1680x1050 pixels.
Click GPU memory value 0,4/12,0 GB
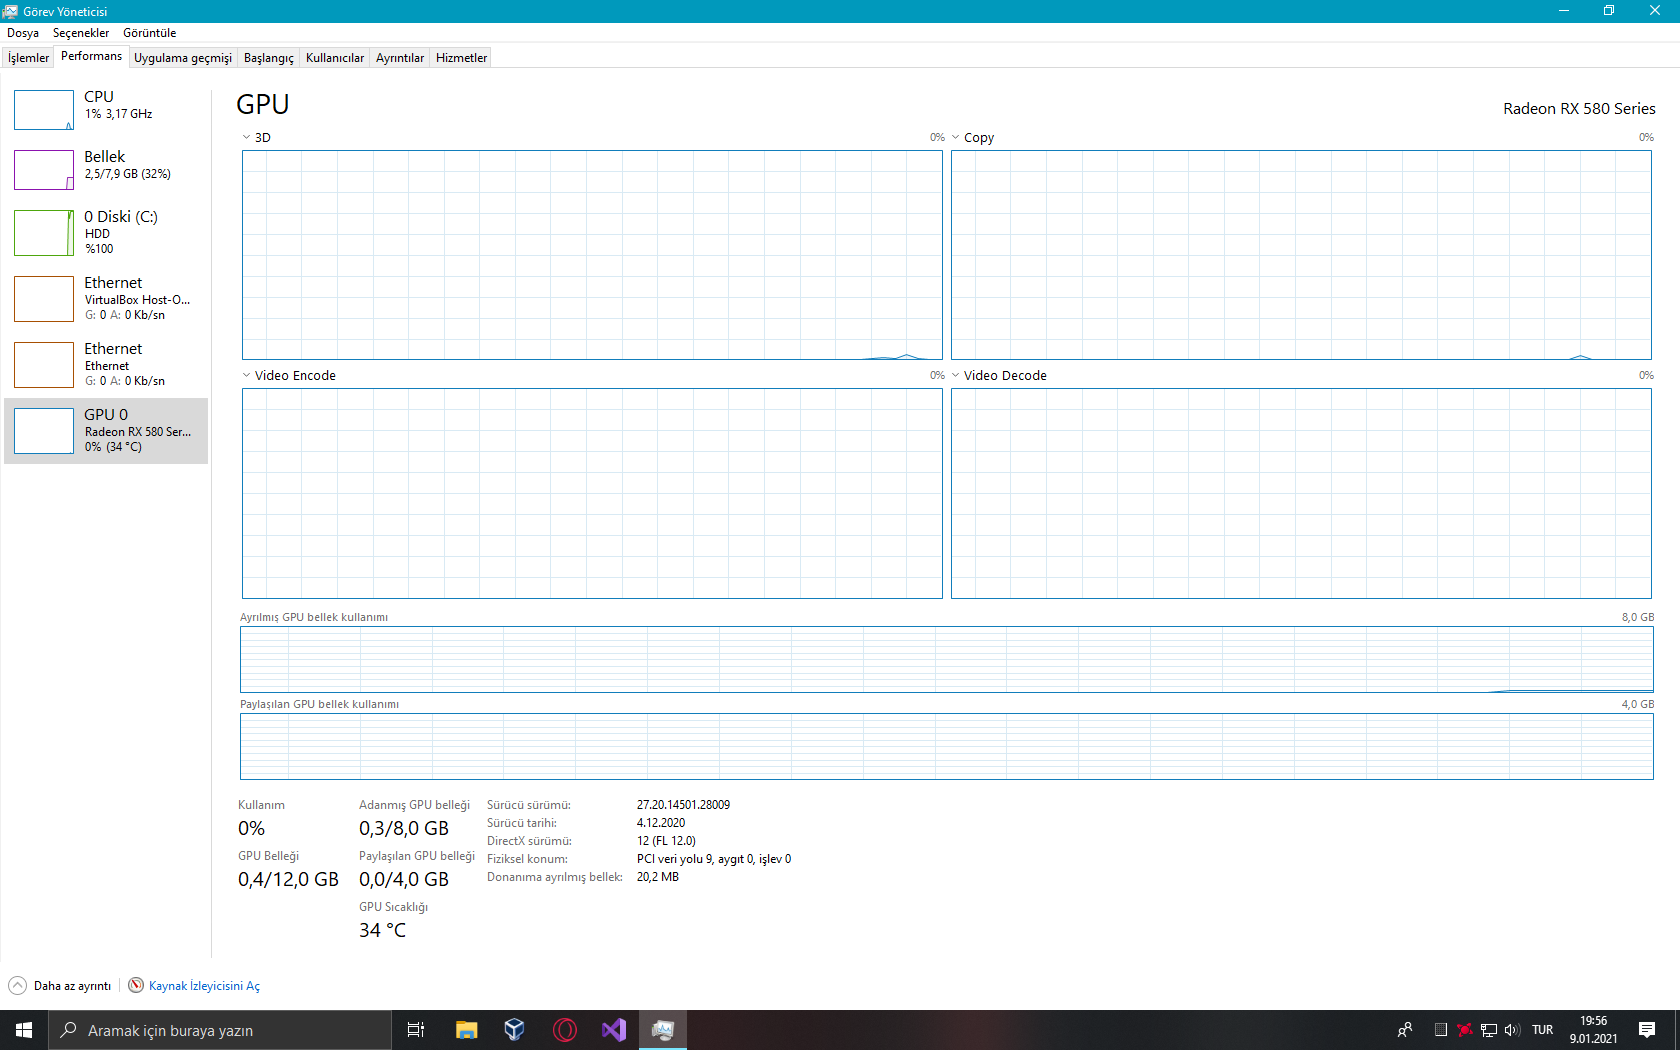(288, 880)
